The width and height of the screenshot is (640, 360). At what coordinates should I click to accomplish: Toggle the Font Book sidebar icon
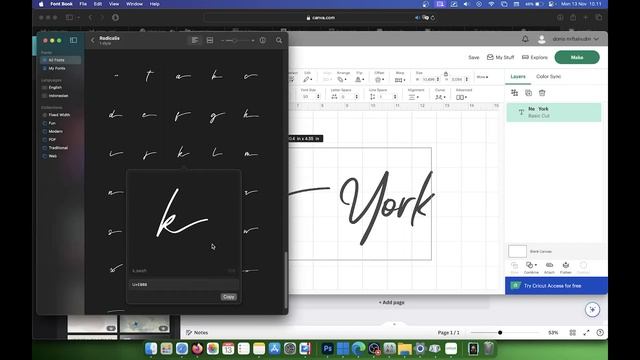73,40
